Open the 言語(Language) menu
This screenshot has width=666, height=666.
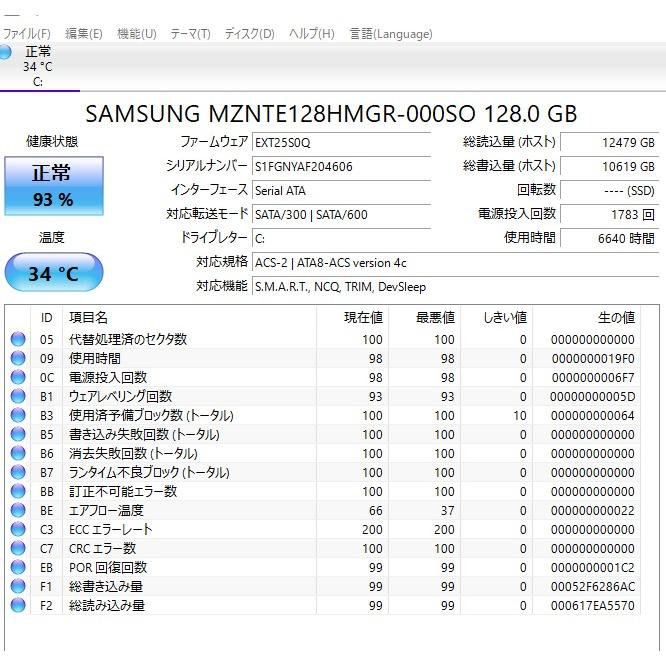391,34
